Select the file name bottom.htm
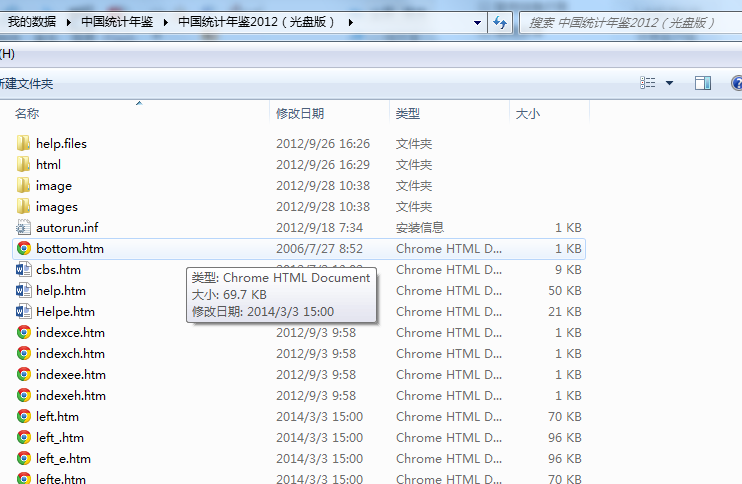 click(70, 248)
